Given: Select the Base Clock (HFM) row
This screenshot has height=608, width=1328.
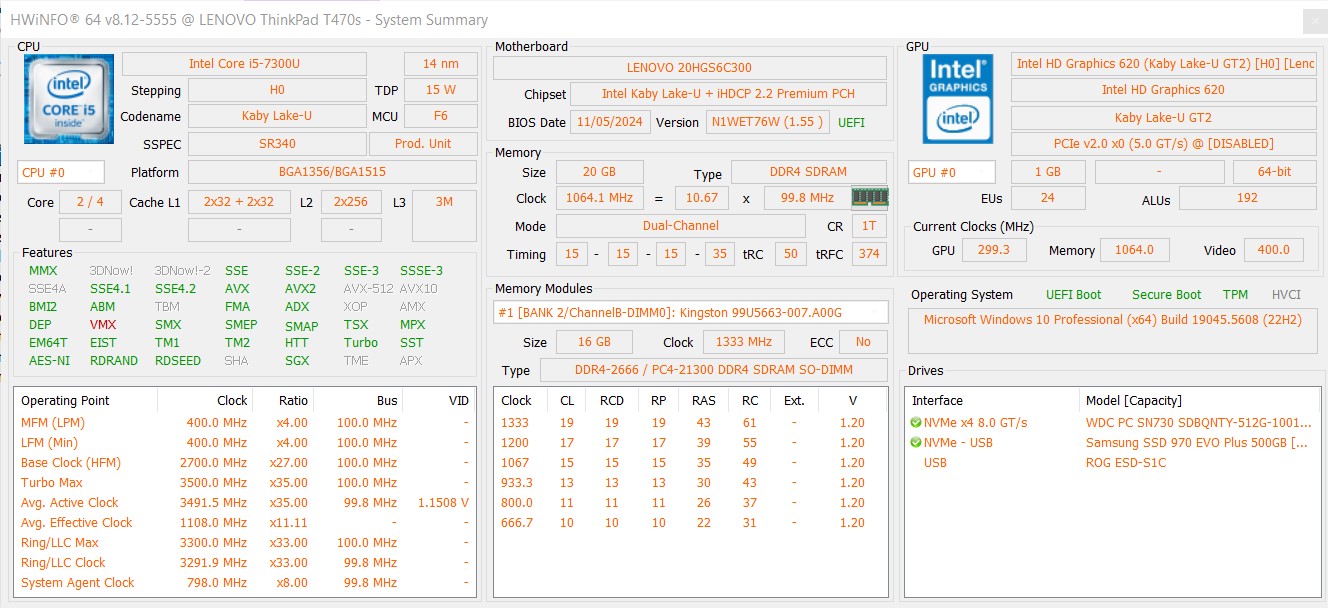Looking at the screenshot, I should point(245,463).
